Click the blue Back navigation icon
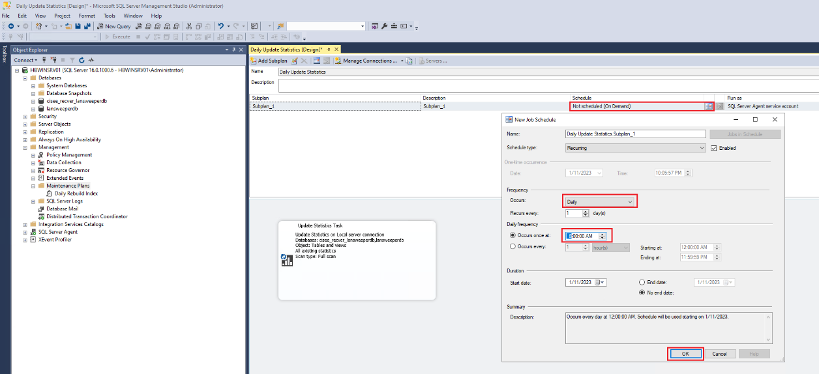The height and width of the screenshot is (374, 820). [x=11, y=26]
